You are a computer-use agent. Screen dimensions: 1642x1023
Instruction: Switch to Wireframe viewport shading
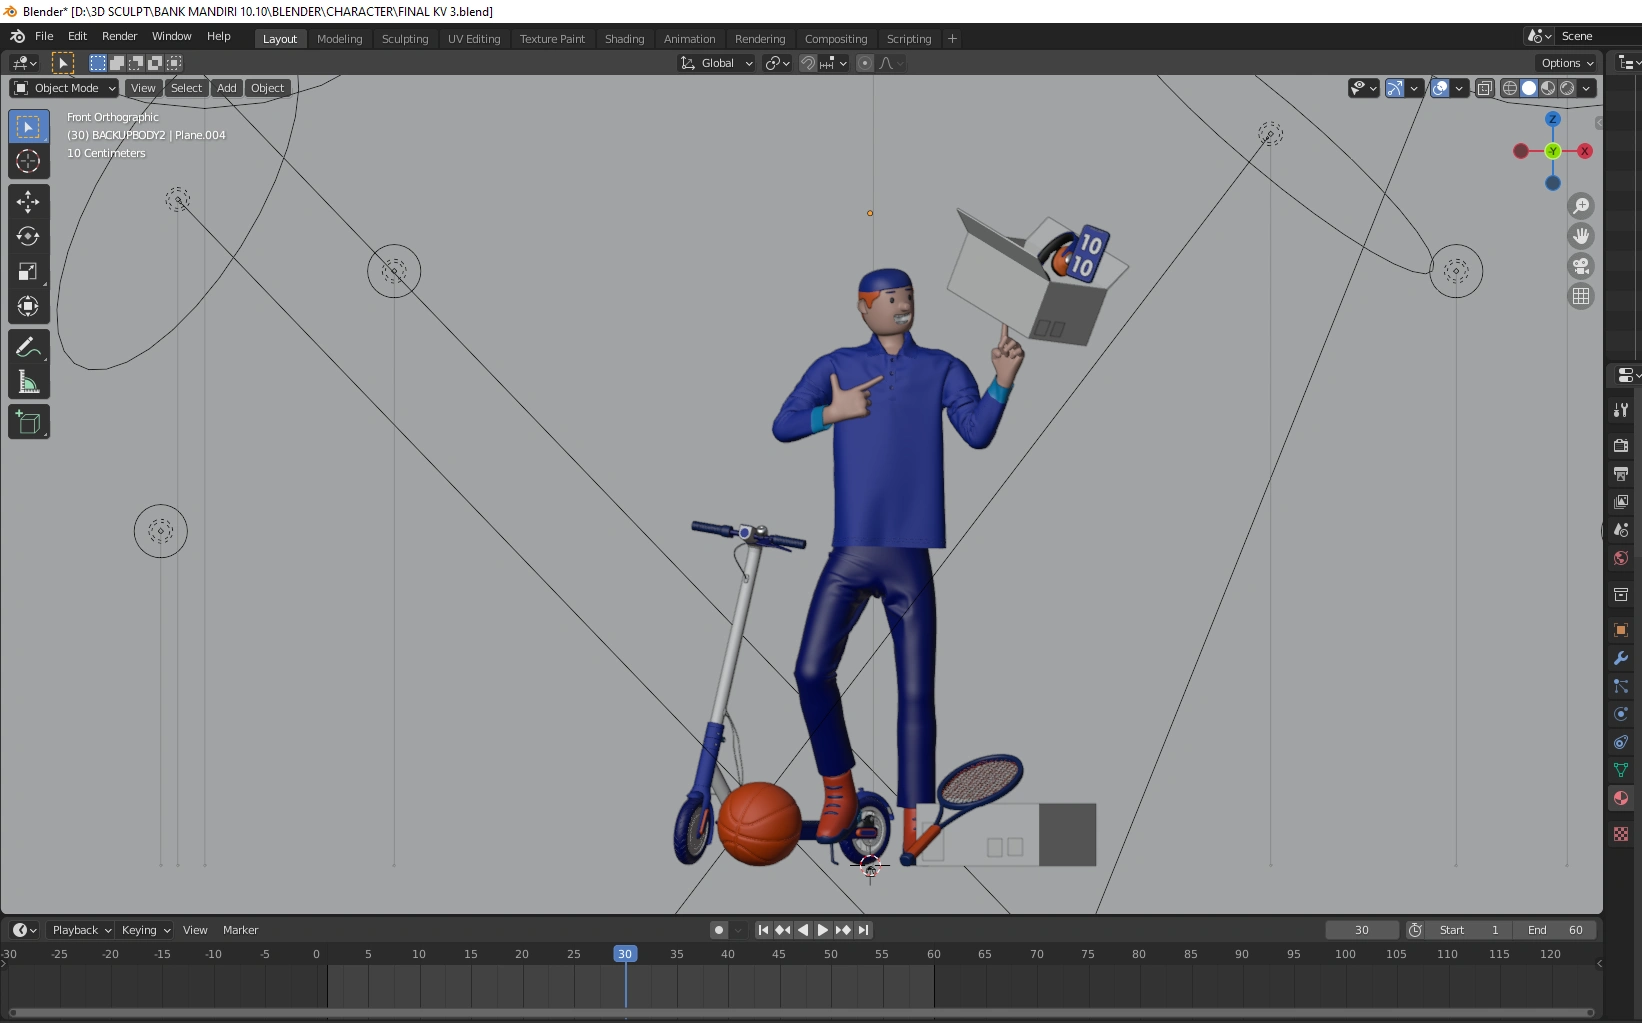pos(1510,88)
